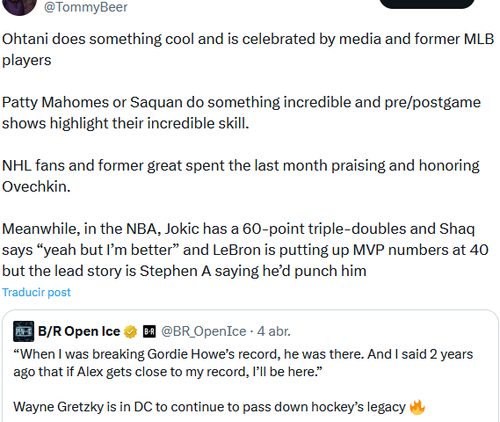Click the 4 abr. timestamp

274,331
